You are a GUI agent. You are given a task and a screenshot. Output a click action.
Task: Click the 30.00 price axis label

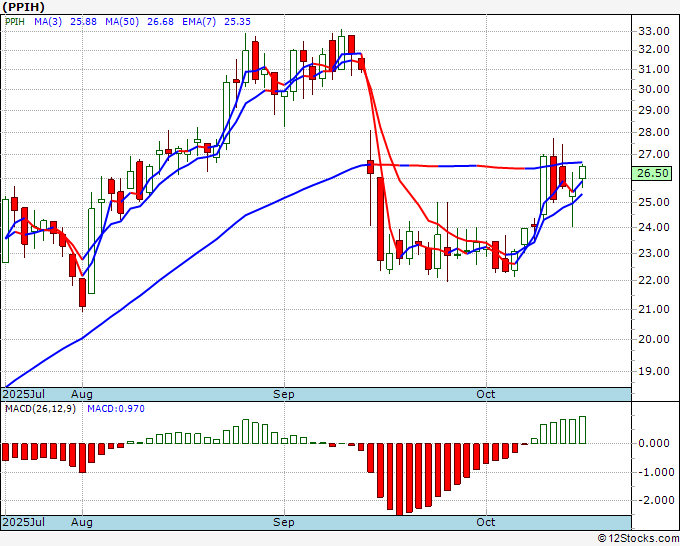pos(654,89)
